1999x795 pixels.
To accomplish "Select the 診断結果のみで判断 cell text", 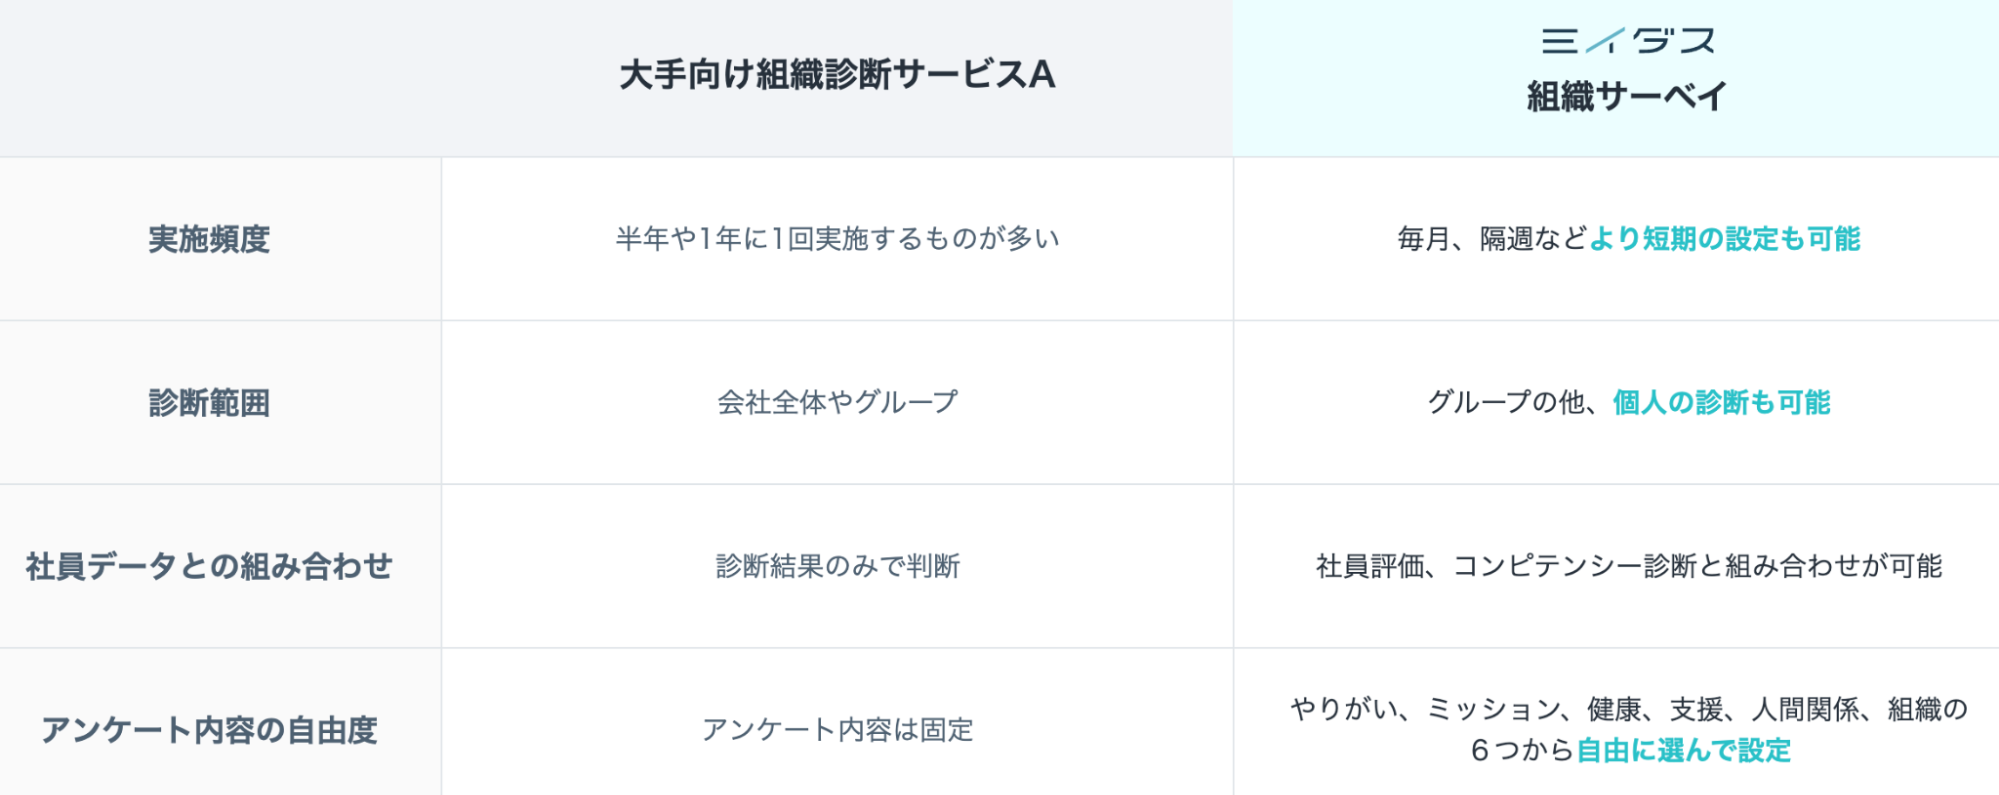I will [x=837, y=567].
